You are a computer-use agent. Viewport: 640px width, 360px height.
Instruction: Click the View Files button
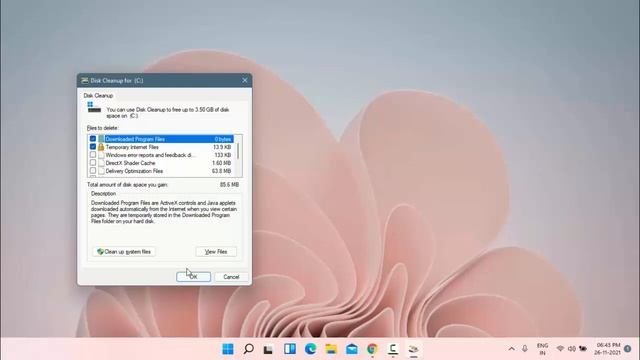pos(216,252)
